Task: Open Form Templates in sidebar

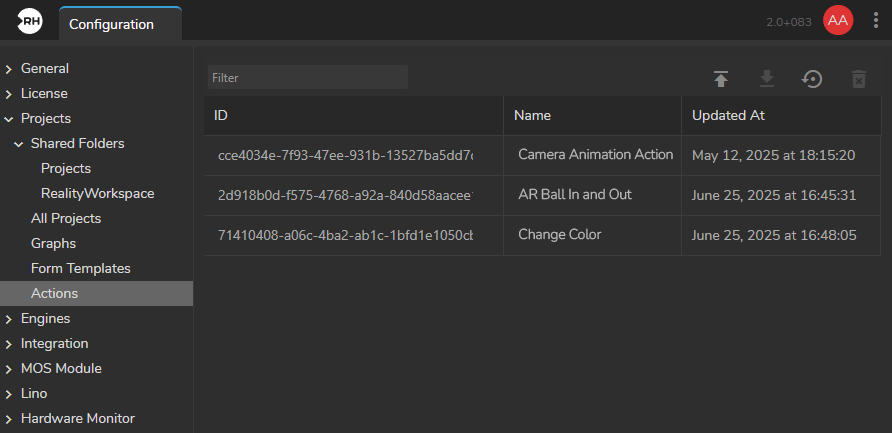Action: click(80, 268)
